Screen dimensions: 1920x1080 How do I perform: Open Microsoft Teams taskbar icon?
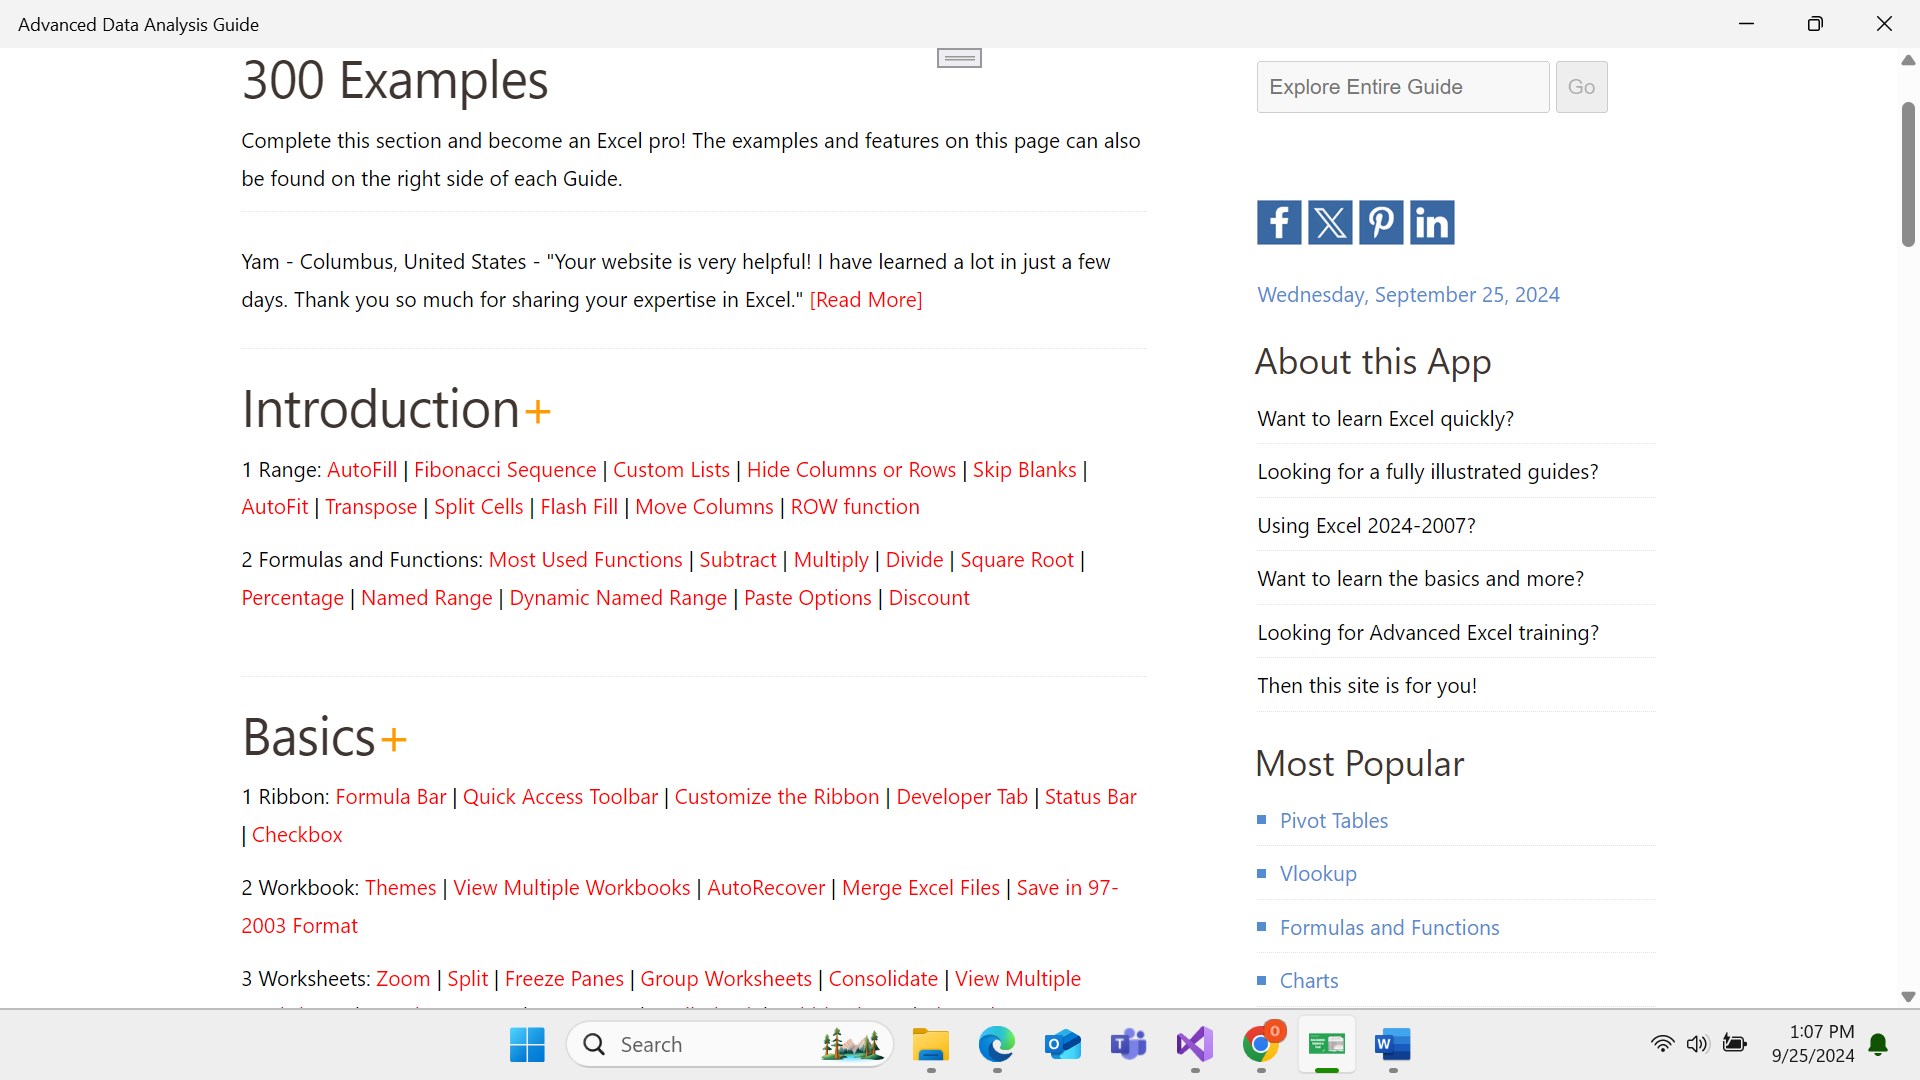(1128, 1045)
